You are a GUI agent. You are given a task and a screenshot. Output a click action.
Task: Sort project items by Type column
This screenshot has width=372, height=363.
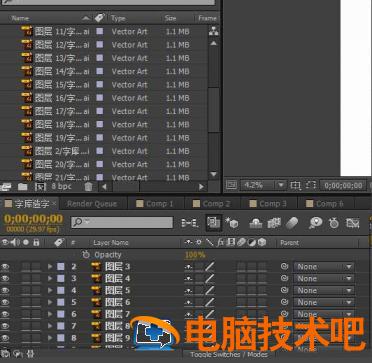[x=118, y=18]
